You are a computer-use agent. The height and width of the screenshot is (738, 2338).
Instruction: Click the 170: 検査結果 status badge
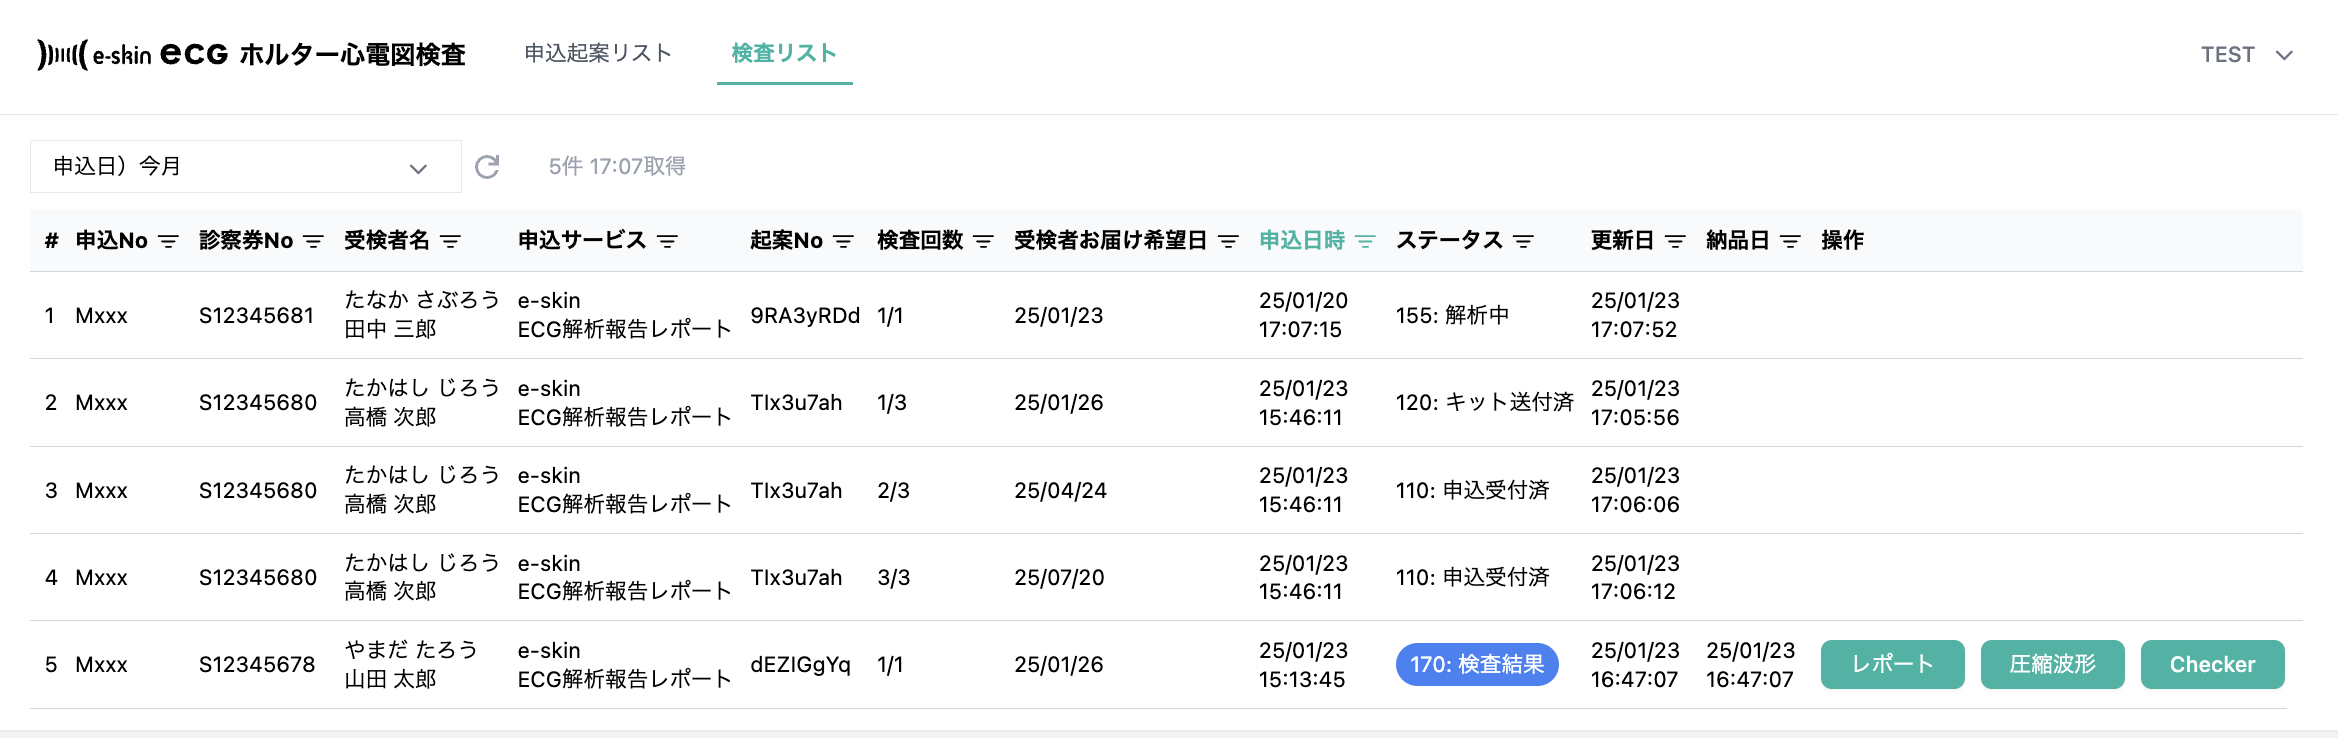pyautogui.click(x=1477, y=664)
